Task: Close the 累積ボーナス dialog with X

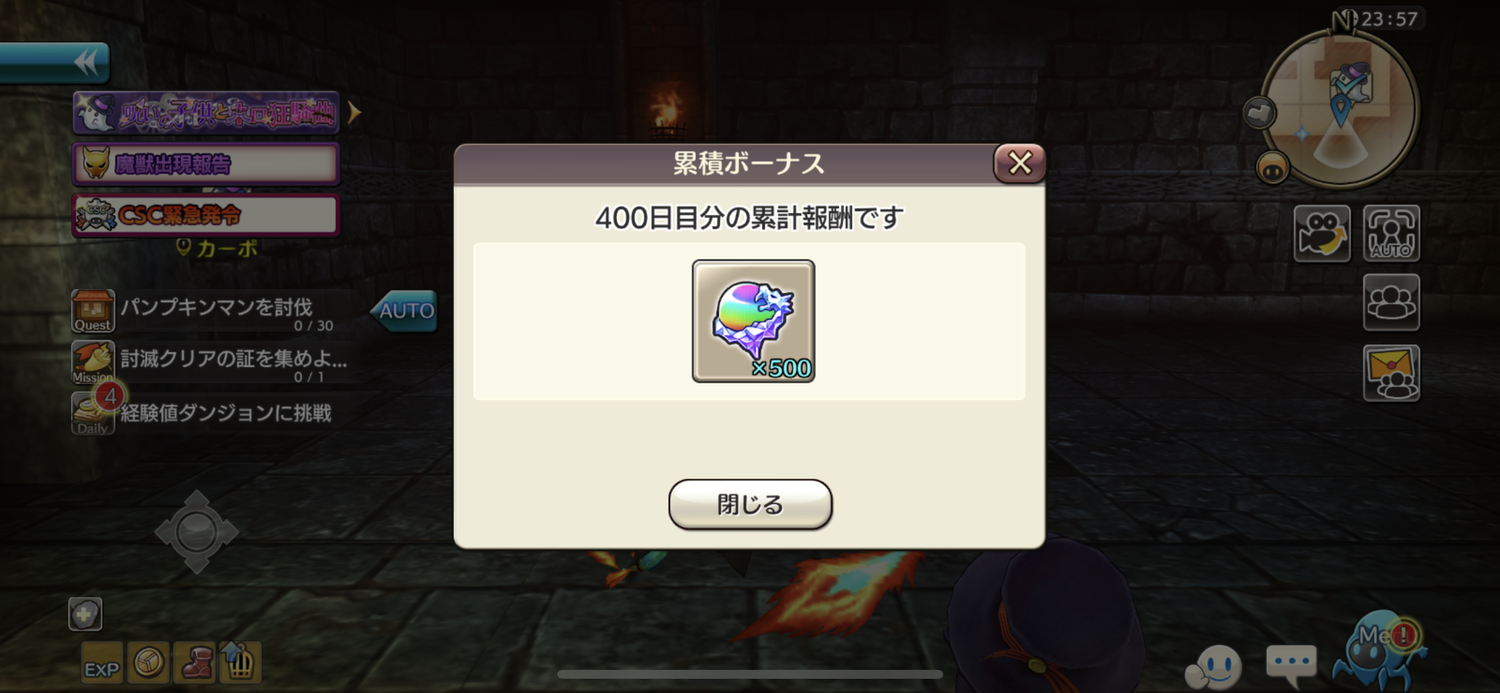Action: tap(1019, 163)
